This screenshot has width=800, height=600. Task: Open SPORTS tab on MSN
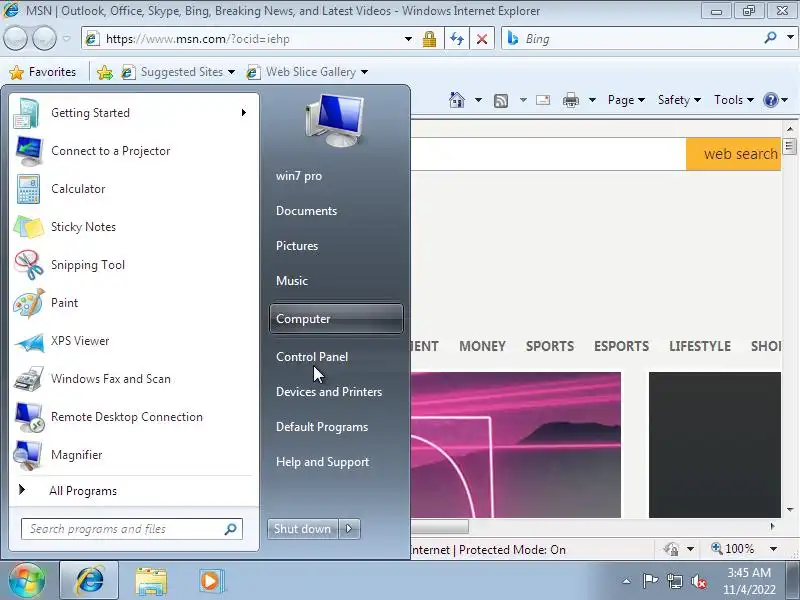pyautogui.click(x=549, y=346)
